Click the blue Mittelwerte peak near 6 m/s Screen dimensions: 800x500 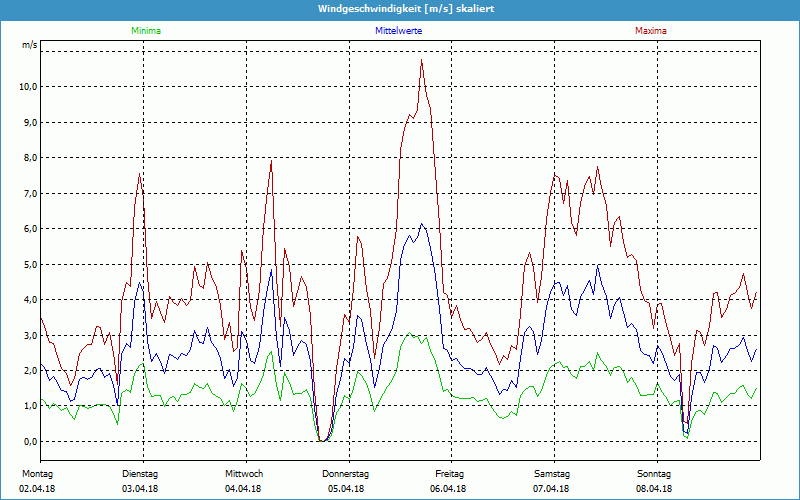pyautogui.click(x=421, y=224)
